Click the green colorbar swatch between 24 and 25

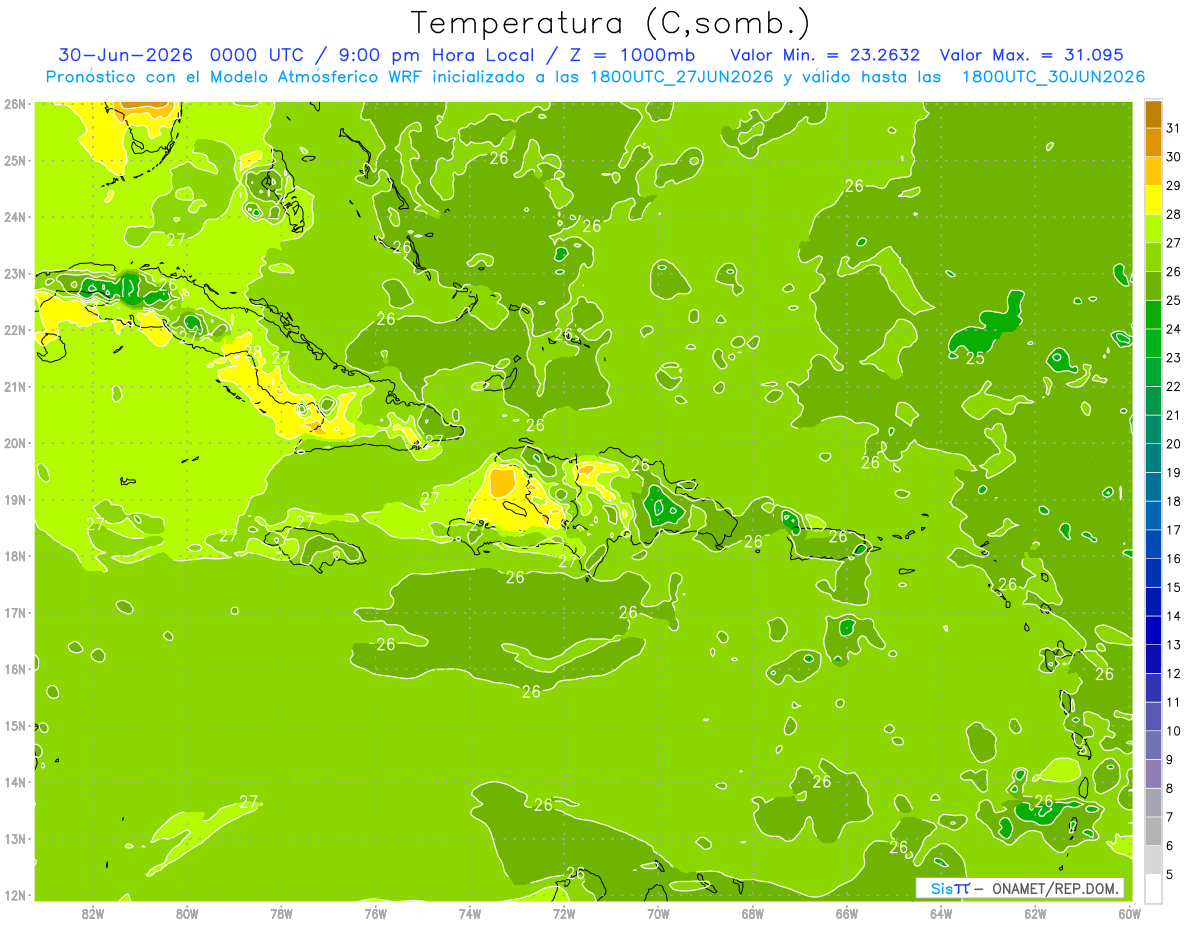point(1153,314)
